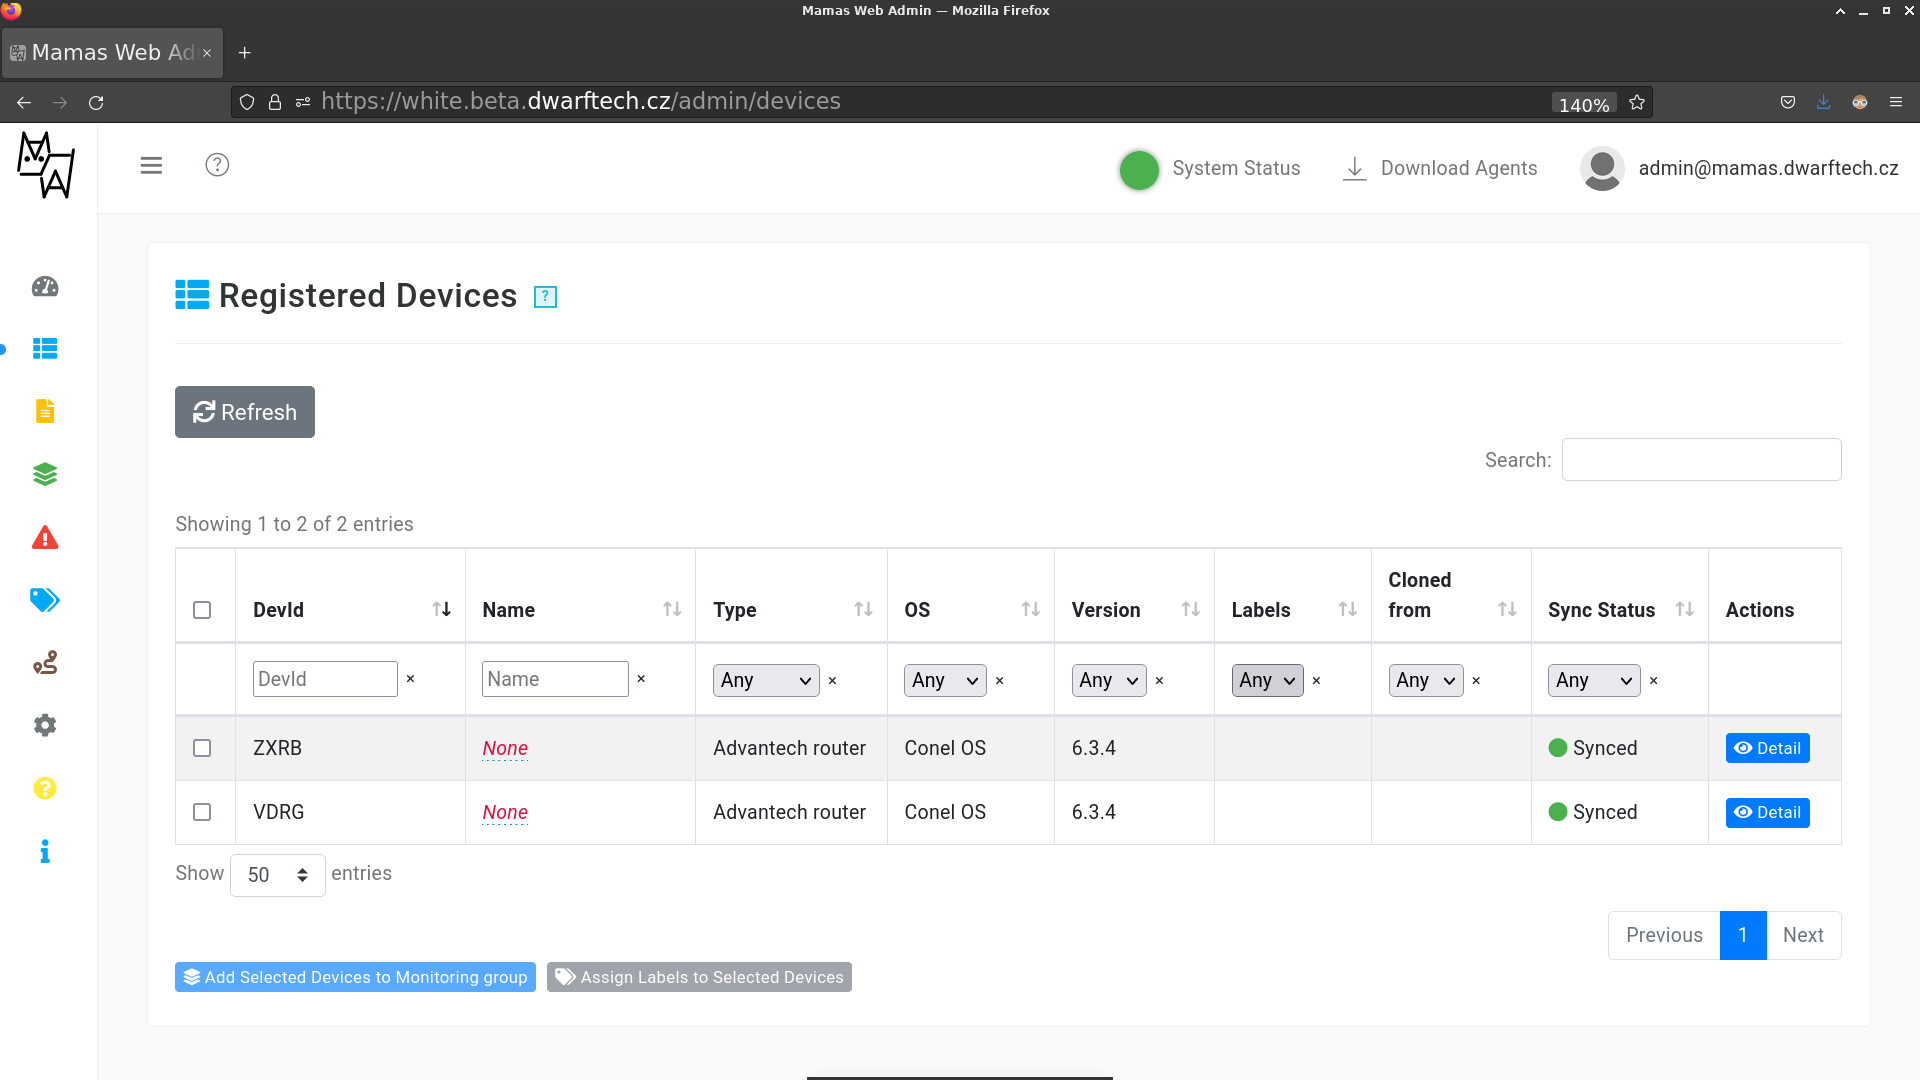The height and width of the screenshot is (1080, 1920).
Task: Open Detail for device VDRG
Action: point(1767,812)
